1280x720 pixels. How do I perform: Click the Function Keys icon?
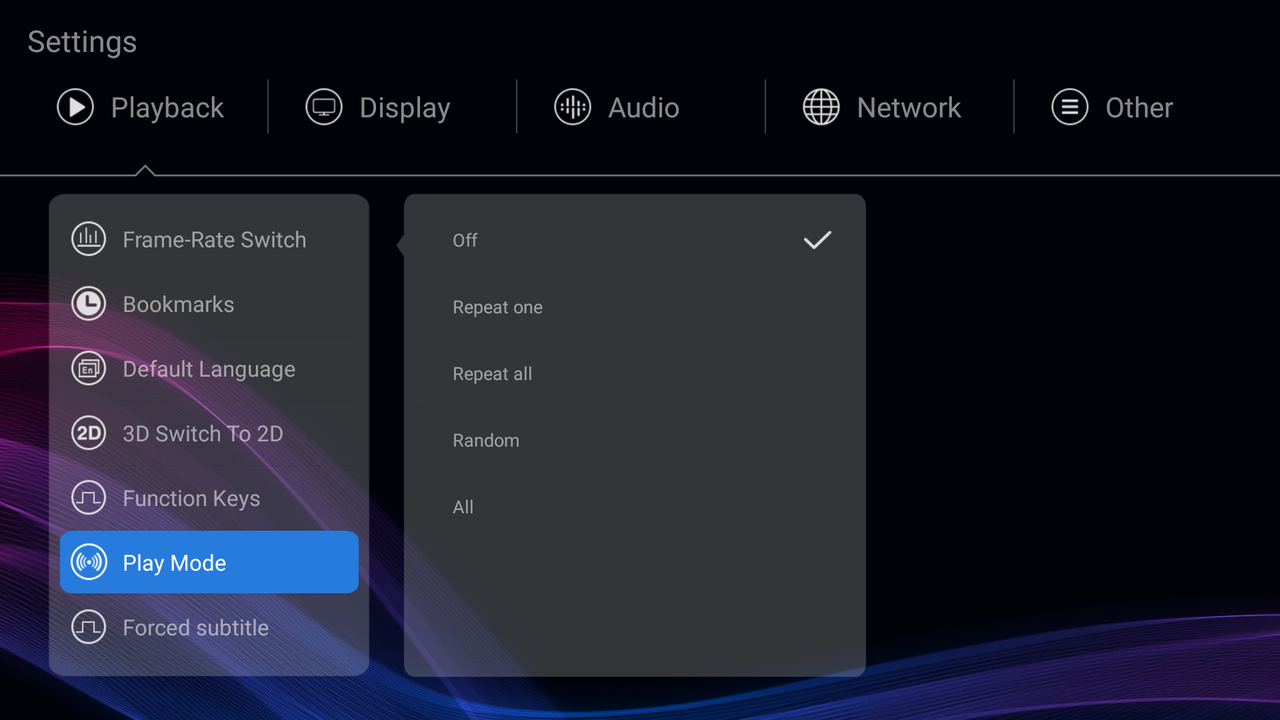tap(89, 498)
